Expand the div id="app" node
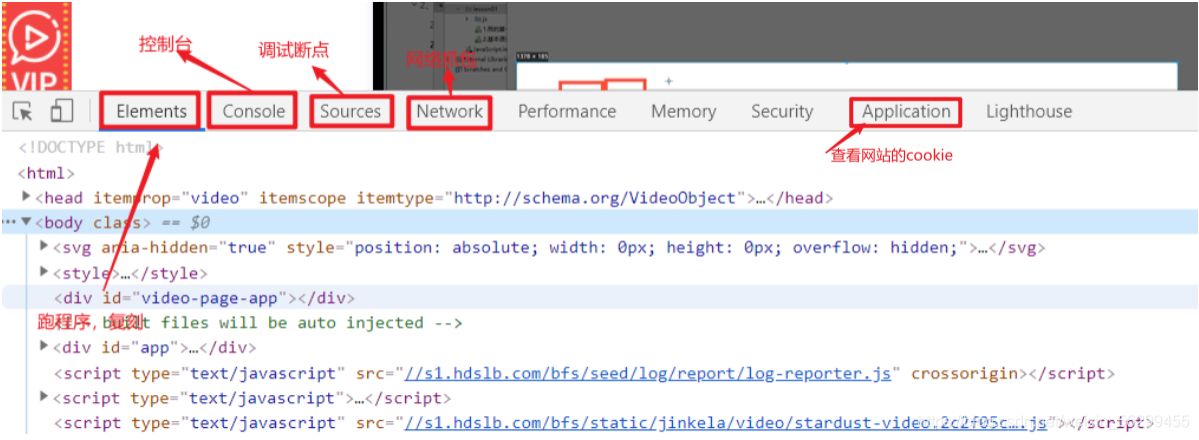The width and height of the screenshot is (1199, 440). click(44, 347)
